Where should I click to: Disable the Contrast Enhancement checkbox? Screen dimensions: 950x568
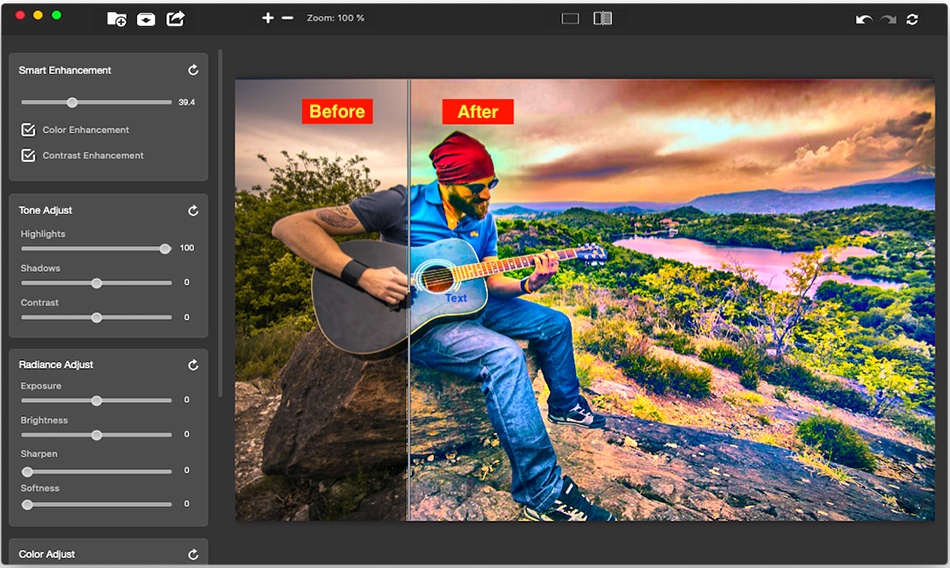tap(28, 156)
